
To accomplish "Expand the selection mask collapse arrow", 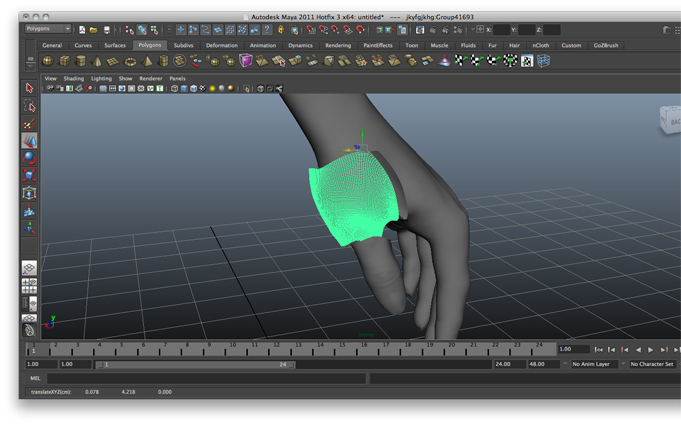I will 169,30.
